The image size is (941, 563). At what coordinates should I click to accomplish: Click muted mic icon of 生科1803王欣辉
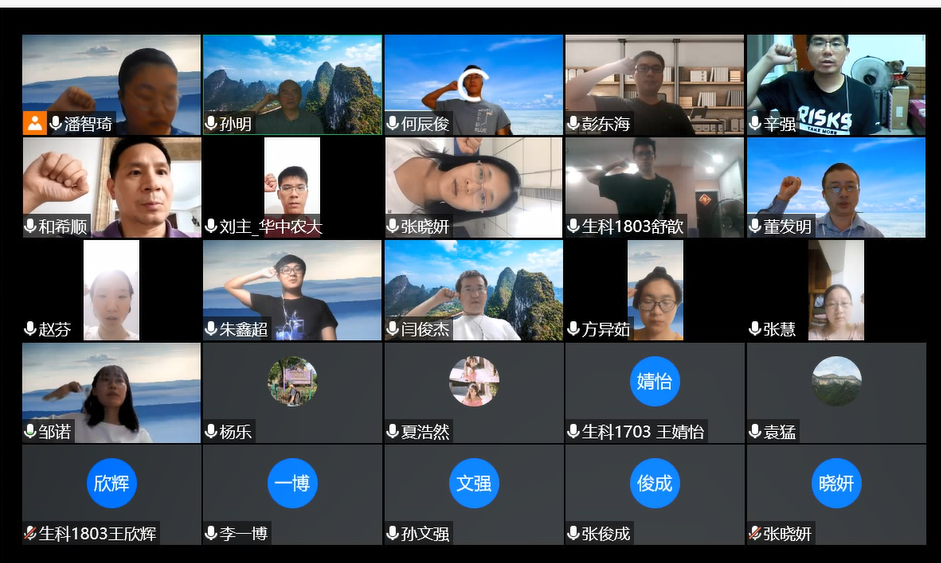(x=30, y=534)
